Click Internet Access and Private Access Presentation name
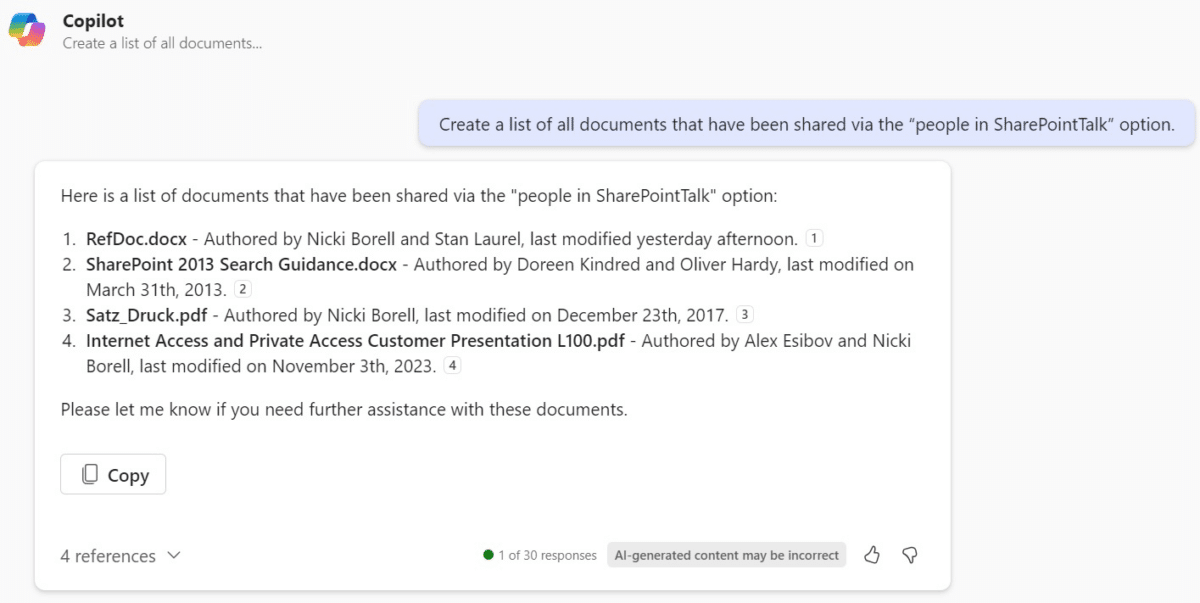This screenshot has height=603, width=1200. pyautogui.click(x=355, y=341)
